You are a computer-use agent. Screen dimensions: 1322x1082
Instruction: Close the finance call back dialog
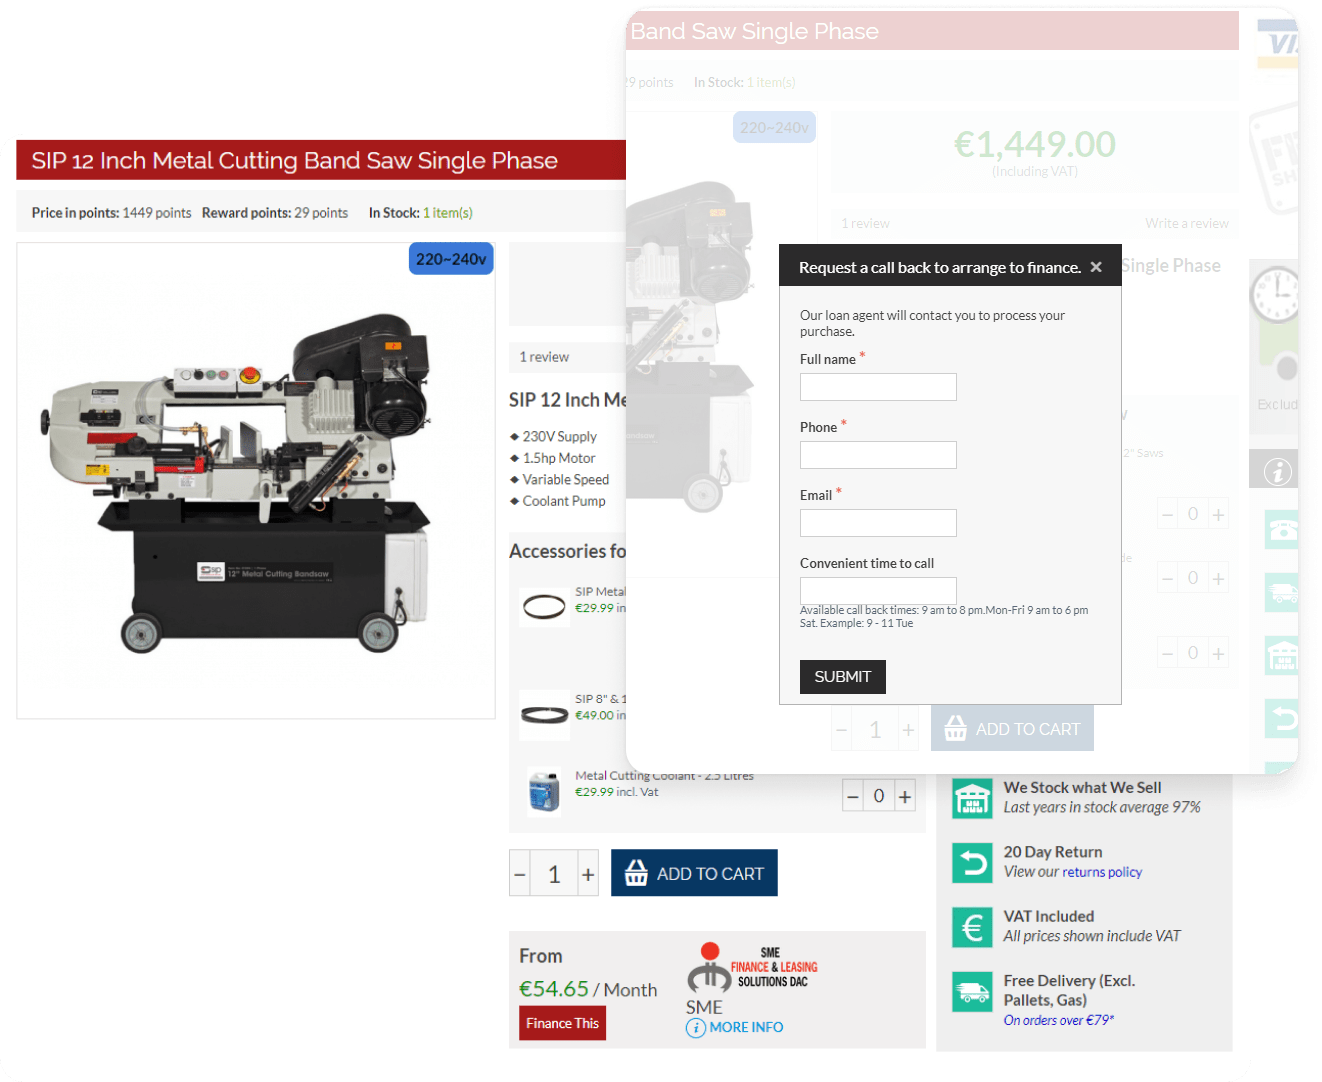point(1096,267)
